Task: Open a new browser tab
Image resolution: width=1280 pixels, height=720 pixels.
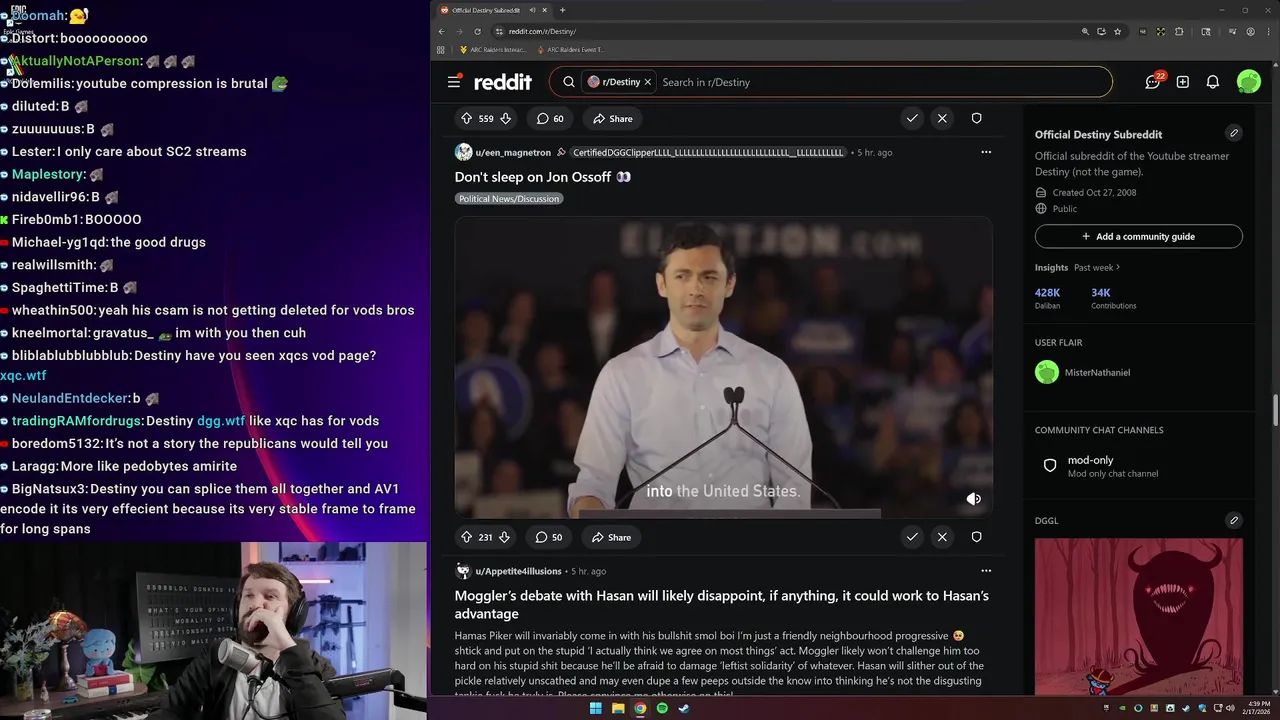Action: tap(562, 10)
